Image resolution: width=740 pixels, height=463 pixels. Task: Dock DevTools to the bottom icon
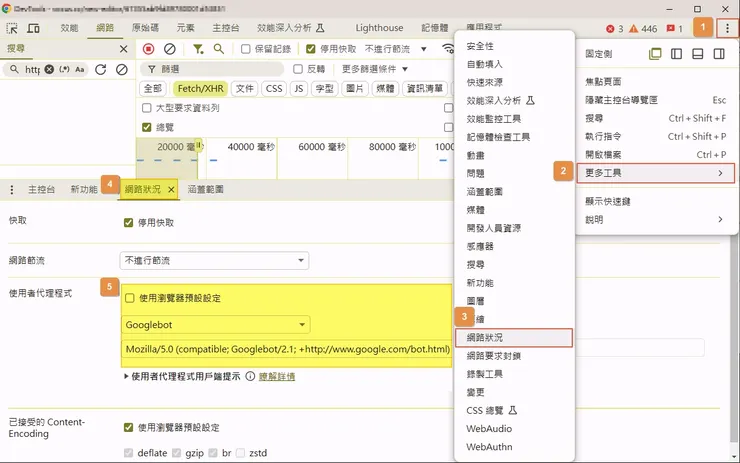(x=698, y=54)
